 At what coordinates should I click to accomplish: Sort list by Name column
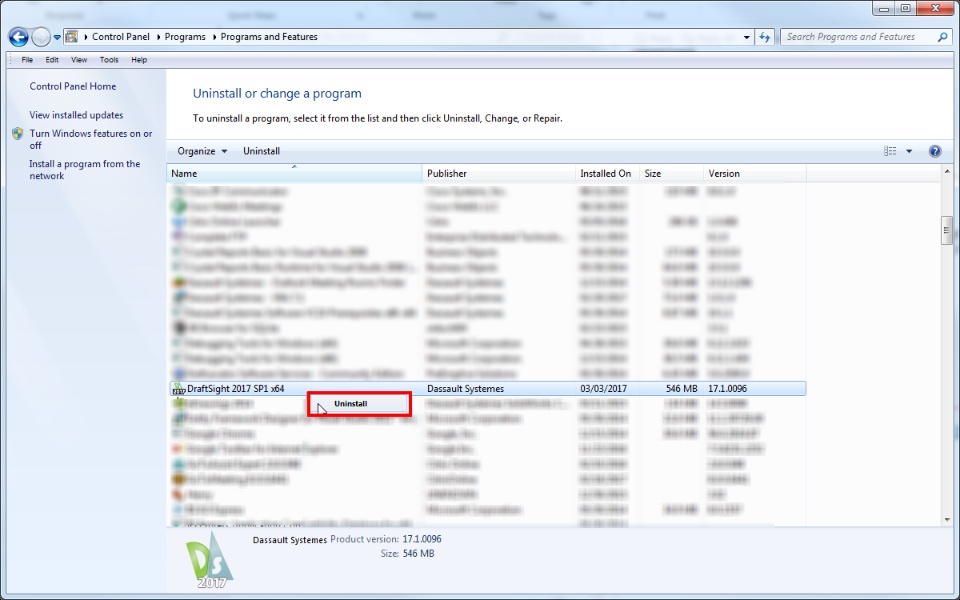294,174
